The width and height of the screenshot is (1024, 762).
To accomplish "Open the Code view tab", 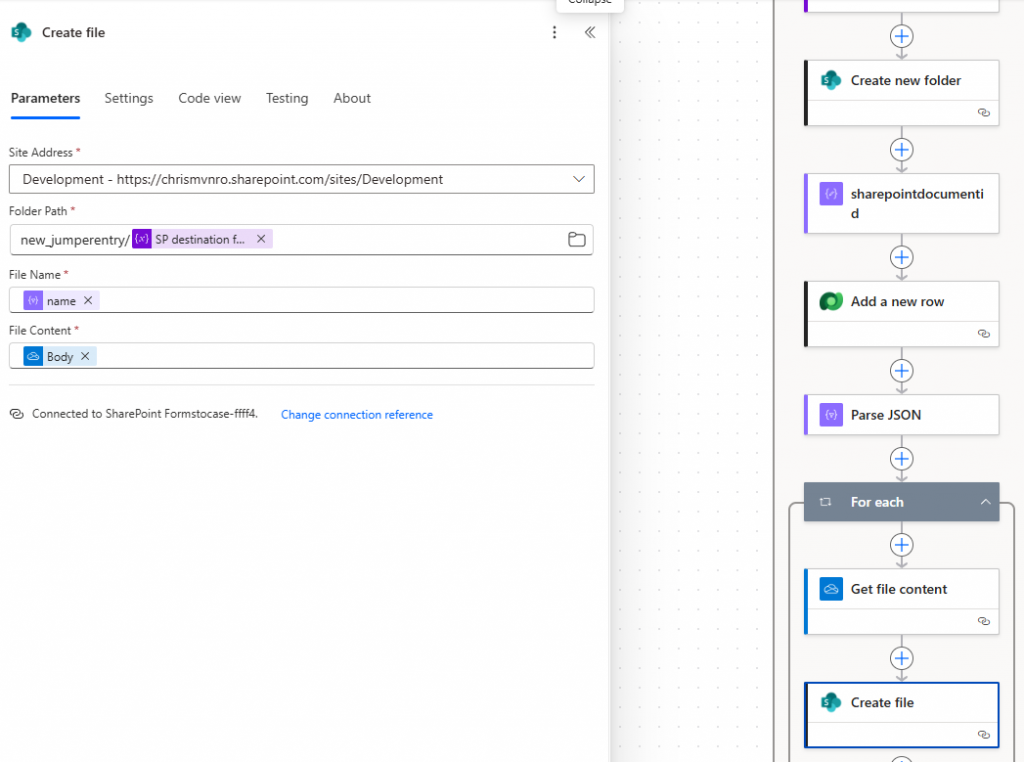I will tap(210, 98).
